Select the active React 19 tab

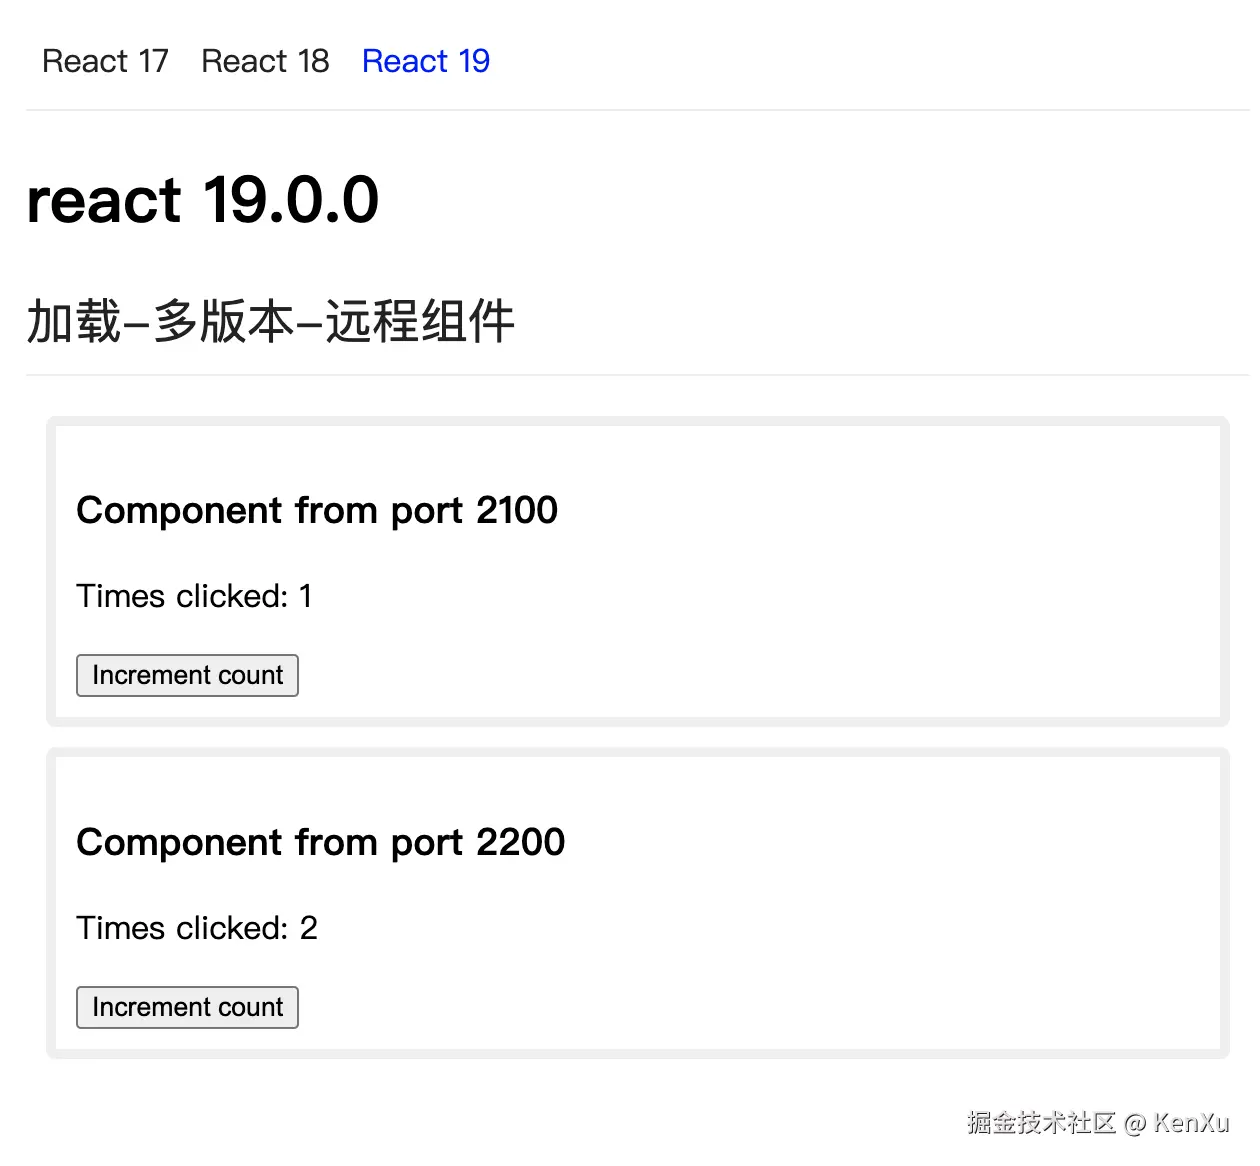[426, 61]
